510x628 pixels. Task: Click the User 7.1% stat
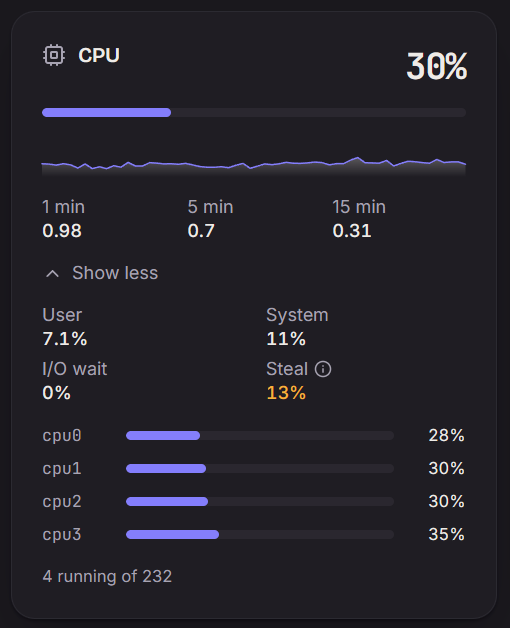pos(65,327)
